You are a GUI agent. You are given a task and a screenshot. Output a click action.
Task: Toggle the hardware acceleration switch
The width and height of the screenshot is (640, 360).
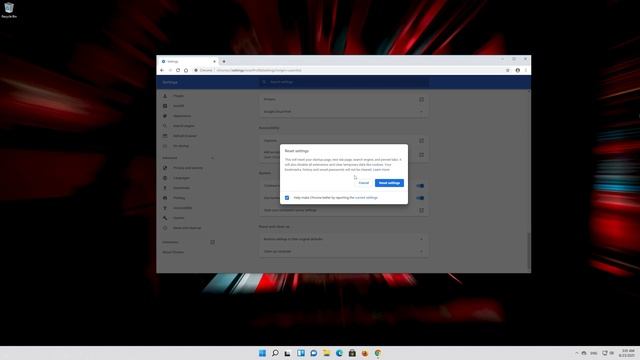coord(420,198)
